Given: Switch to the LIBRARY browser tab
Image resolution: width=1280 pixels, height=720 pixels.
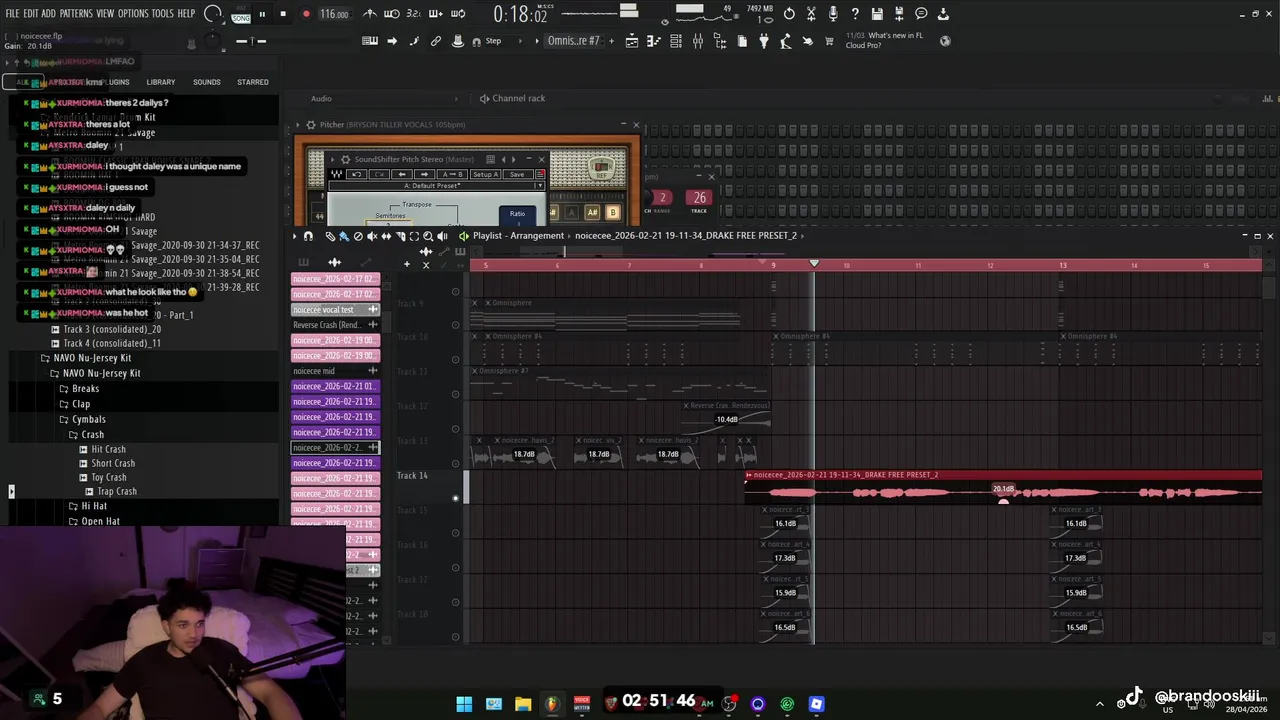Looking at the screenshot, I should coord(161,82).
